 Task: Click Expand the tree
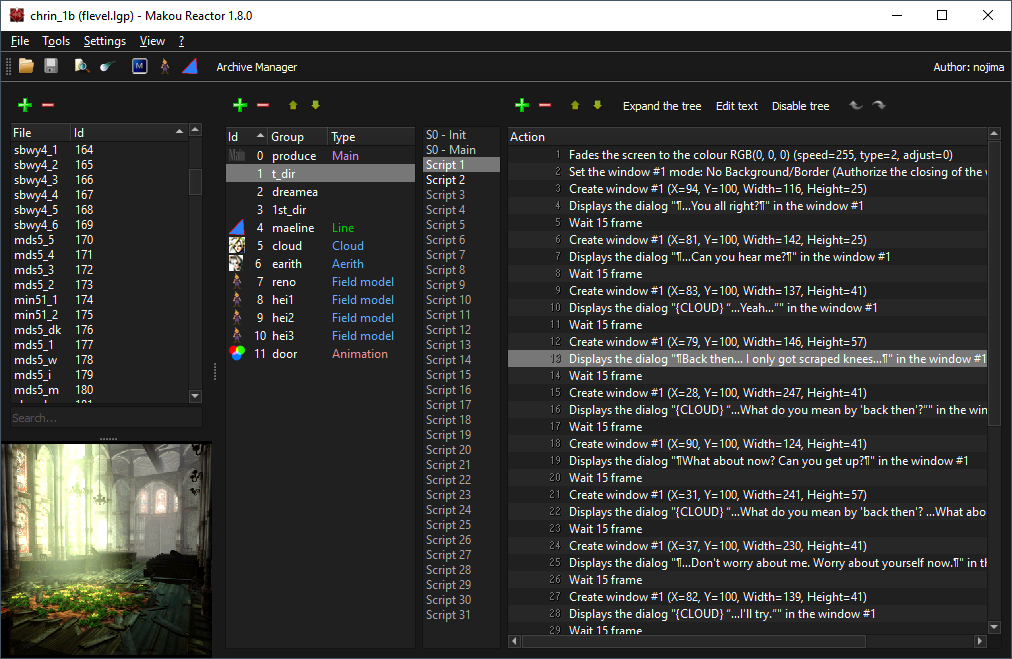662,106
